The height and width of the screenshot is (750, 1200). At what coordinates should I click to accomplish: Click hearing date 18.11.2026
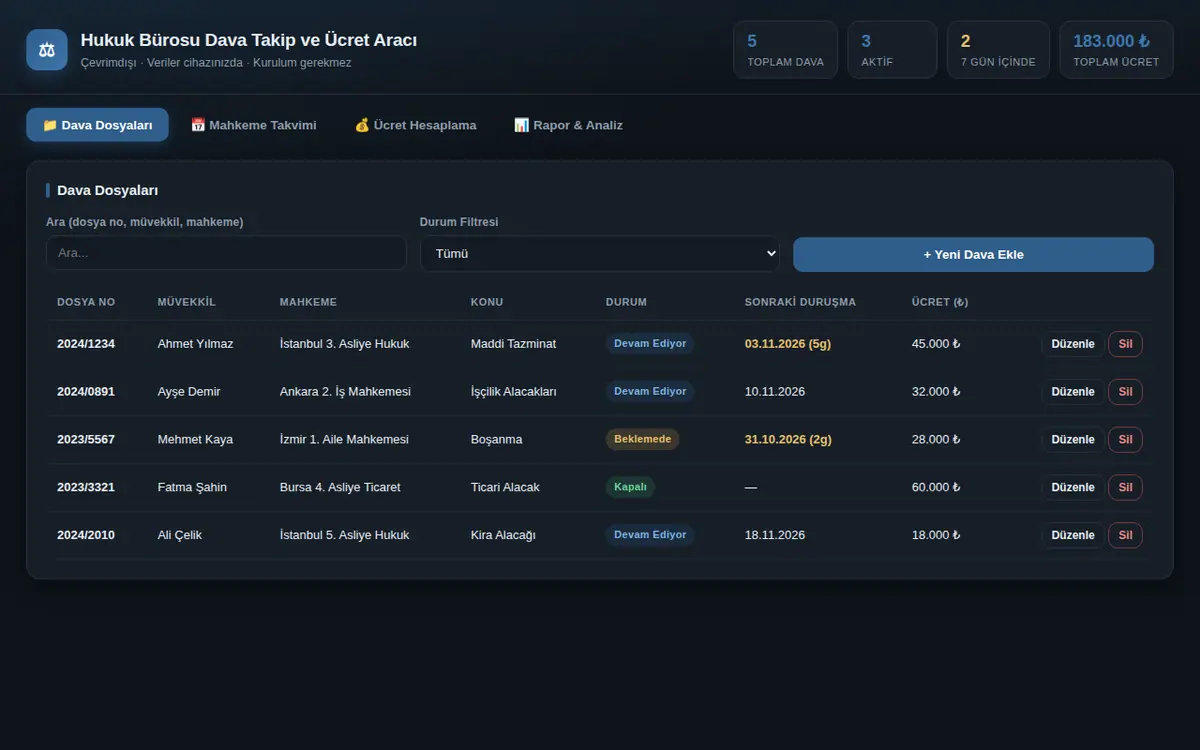pyautogui.click(x=775, y=535)
